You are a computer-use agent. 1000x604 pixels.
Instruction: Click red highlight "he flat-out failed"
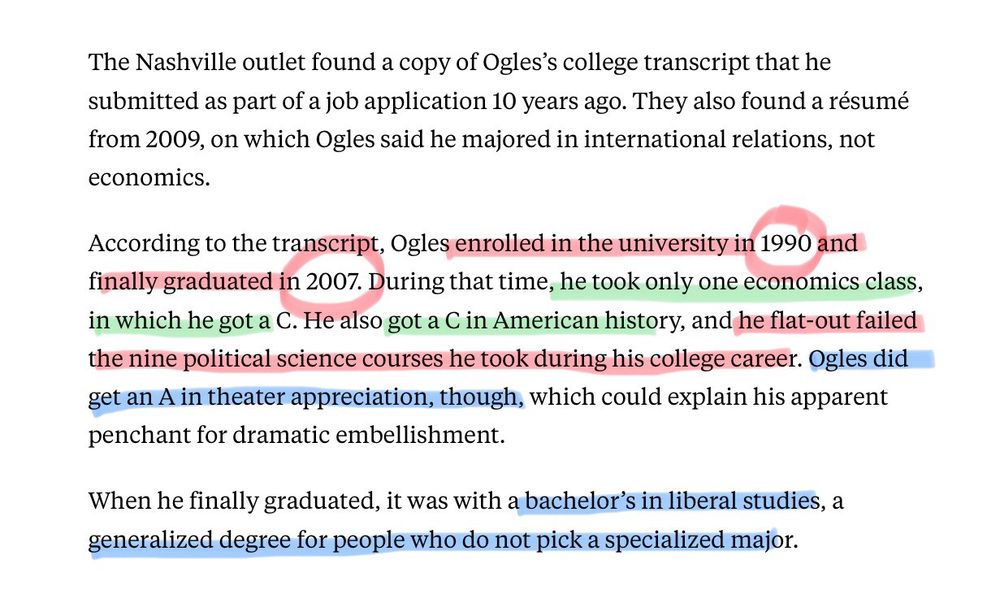click(x=824, y=320)
